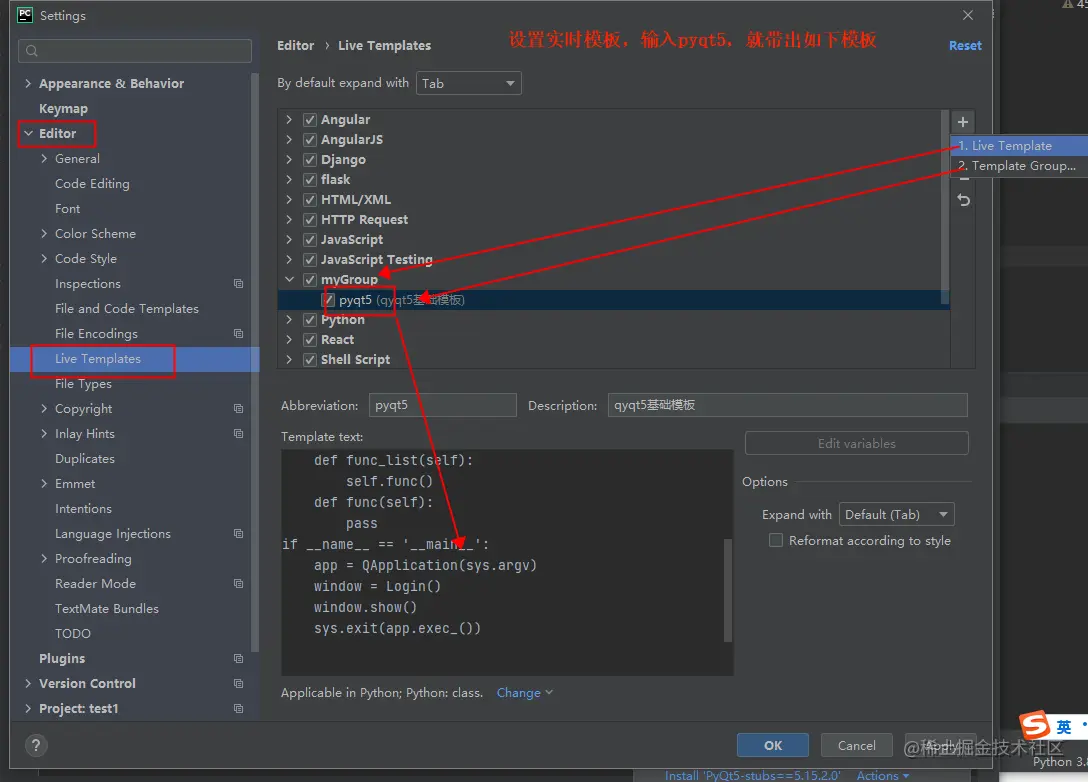Click the project-level icon beside Reader Mode
The width and height of the screenshot is (1088, 782).
tap(238, 584)
